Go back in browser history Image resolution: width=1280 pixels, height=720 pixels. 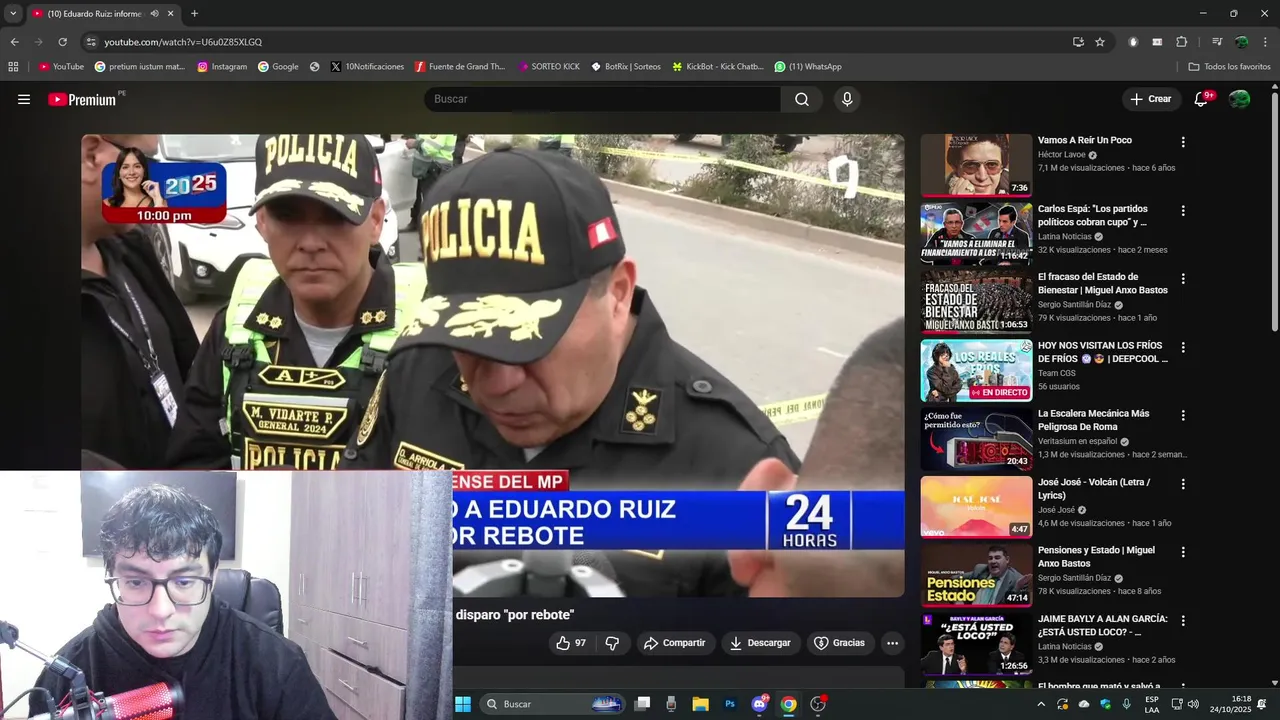click(14, 42)
